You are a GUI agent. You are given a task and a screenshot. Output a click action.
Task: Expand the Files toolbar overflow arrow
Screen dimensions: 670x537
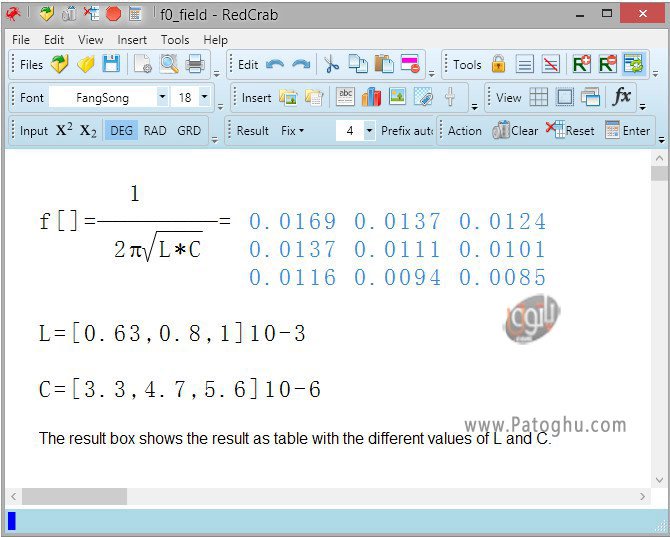pyautogui.click(x=217, y=73)
